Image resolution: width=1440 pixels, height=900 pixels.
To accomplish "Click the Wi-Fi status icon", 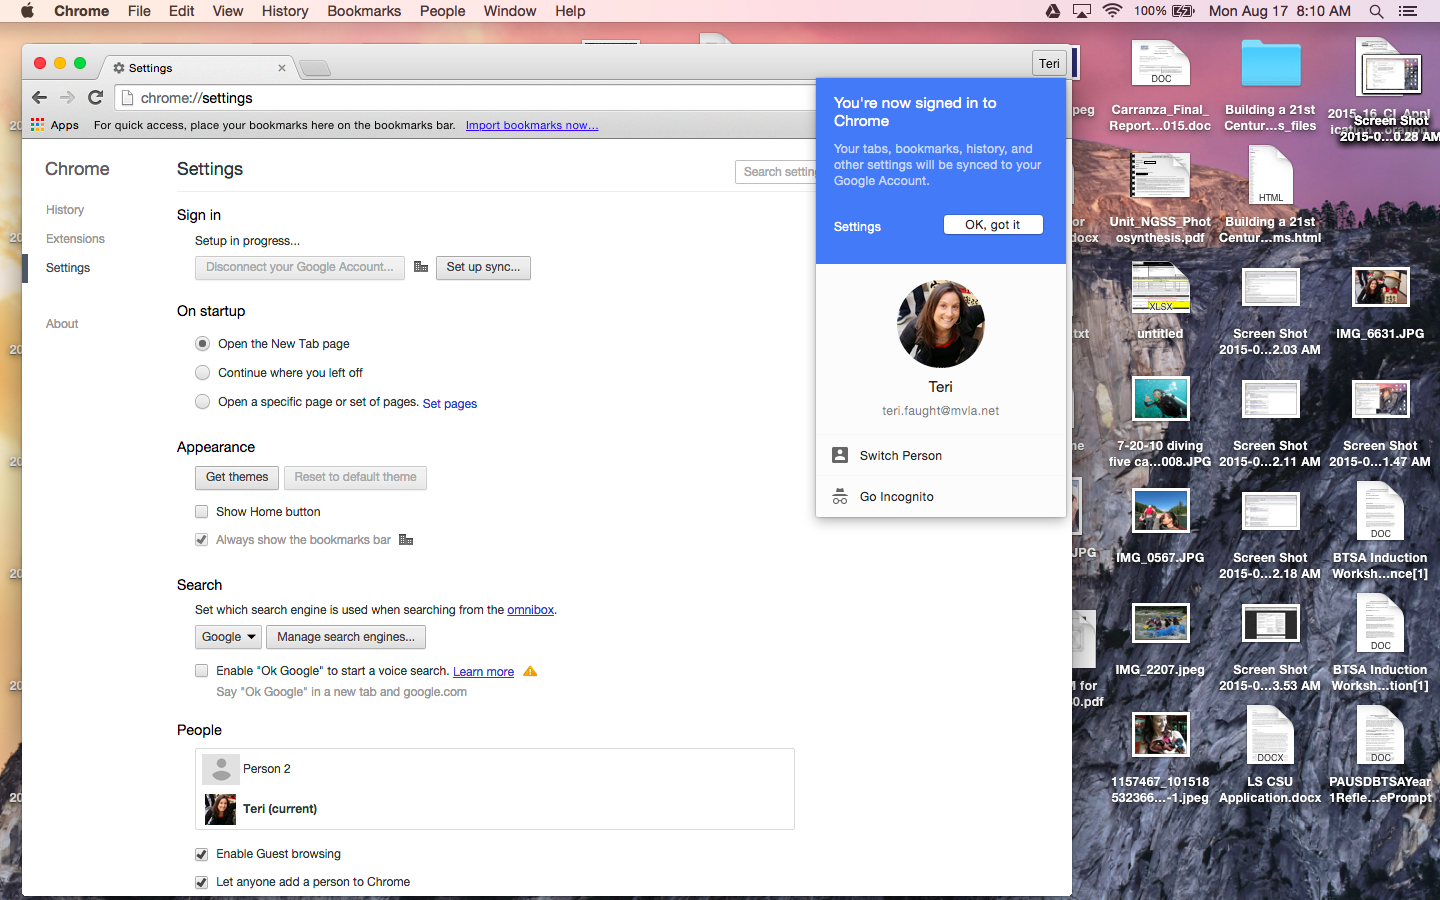I will (1112, 11).
